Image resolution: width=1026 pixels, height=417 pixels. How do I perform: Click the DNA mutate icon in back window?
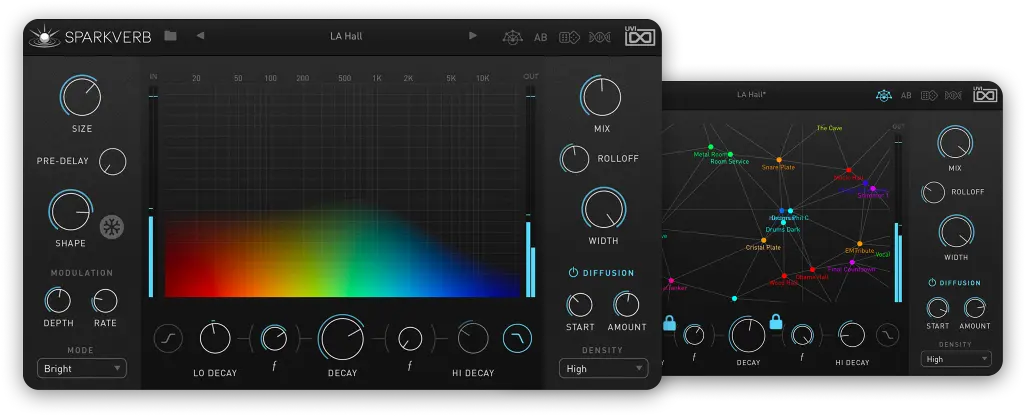(953, 96)
